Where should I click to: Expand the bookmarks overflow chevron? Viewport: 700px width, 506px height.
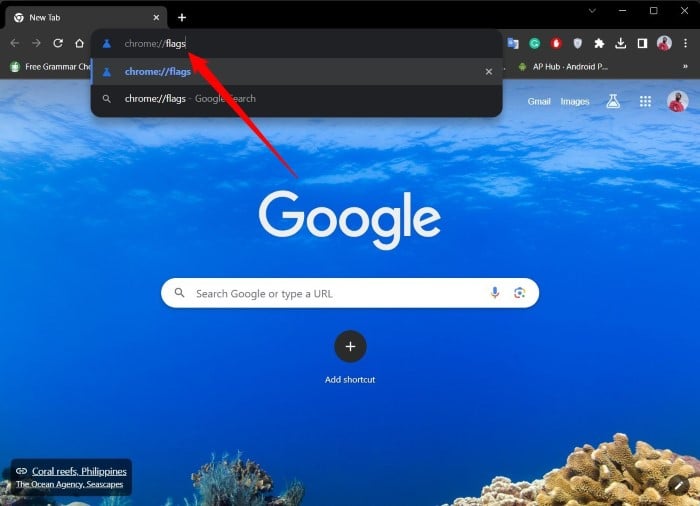(x=685, y=67)
